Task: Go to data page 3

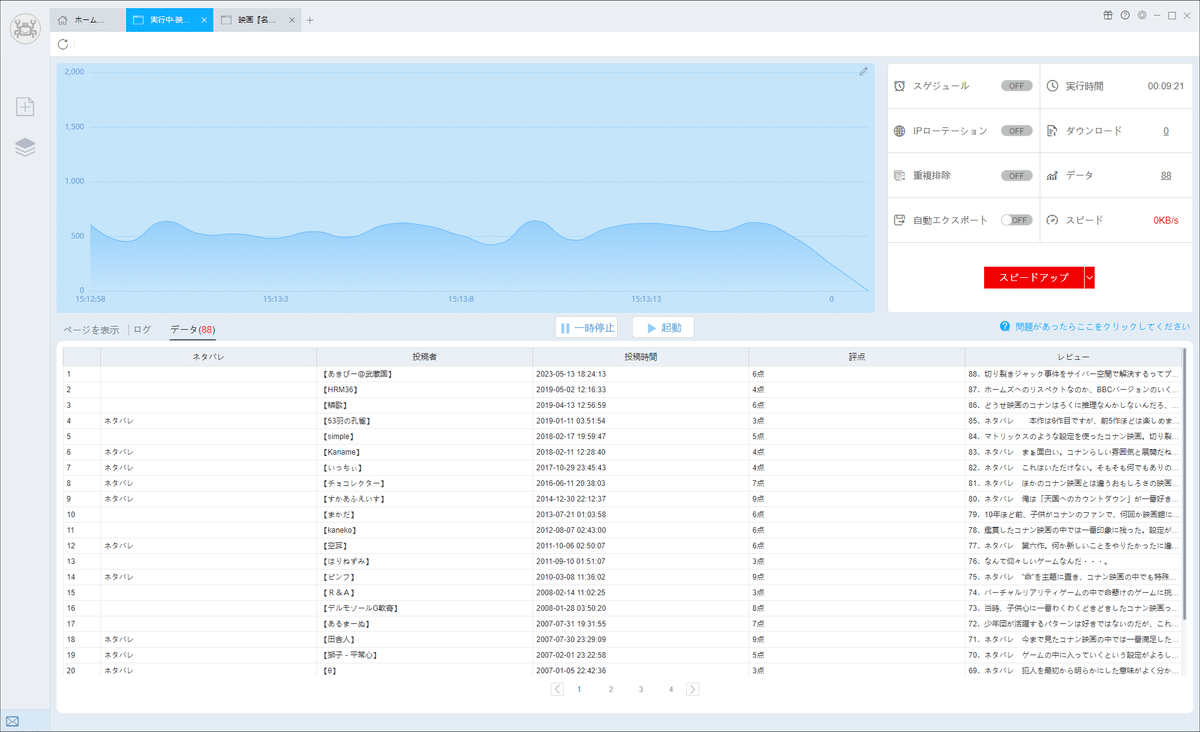Action: coord(641,689)
